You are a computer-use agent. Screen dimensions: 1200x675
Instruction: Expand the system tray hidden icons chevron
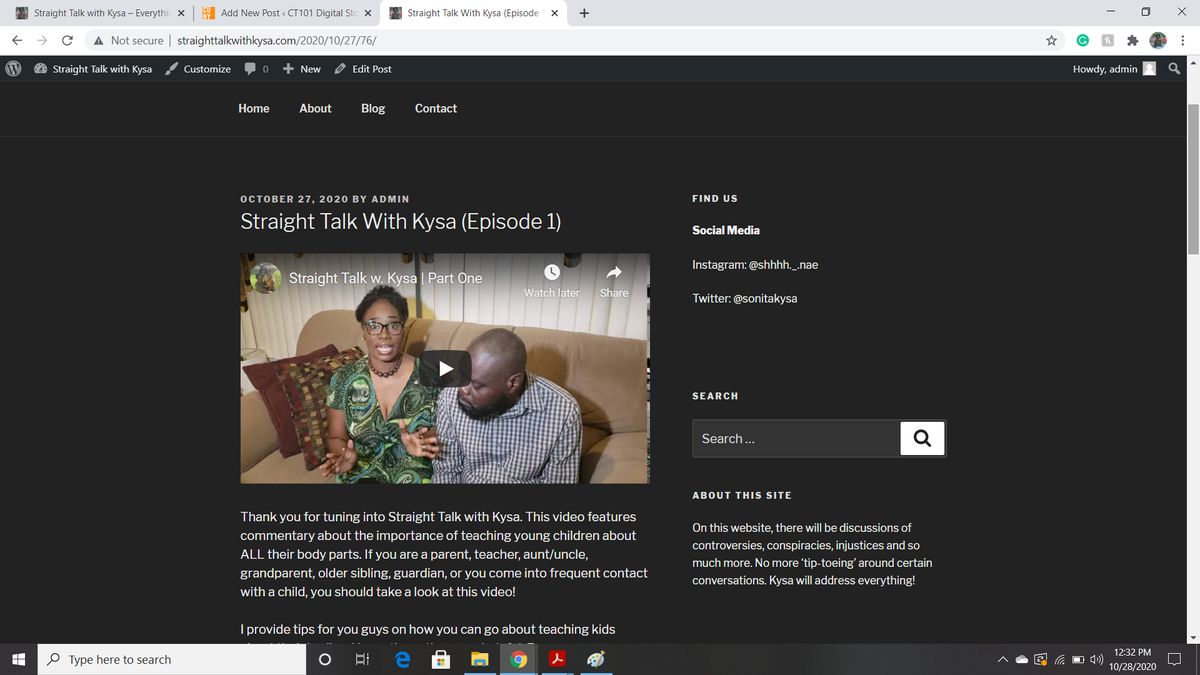pos(1003,660)
